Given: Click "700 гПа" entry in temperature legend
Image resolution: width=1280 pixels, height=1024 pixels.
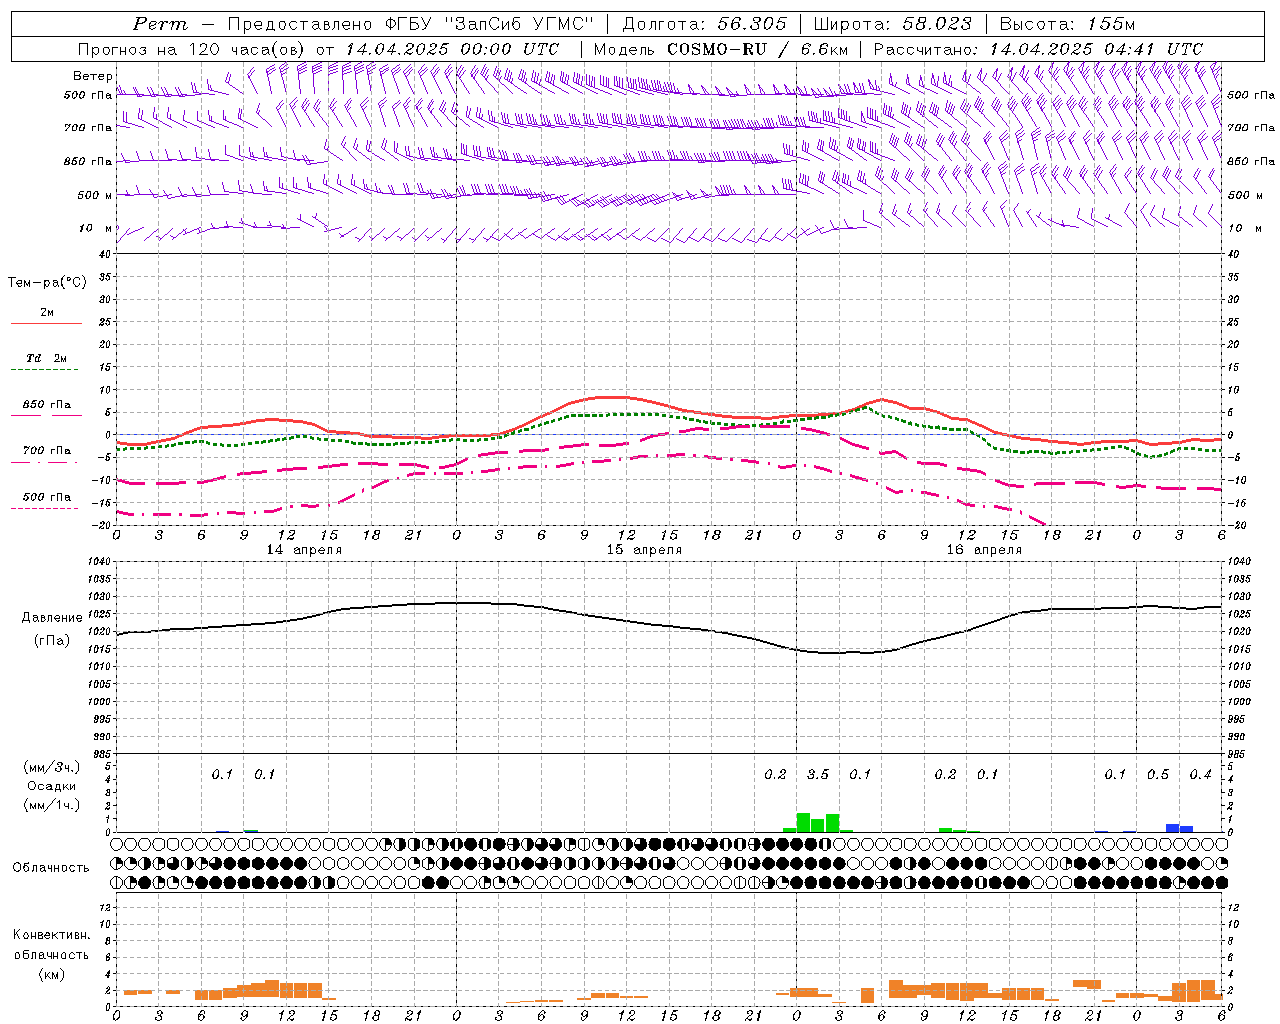Looking at the screenshot, I should [47, 451].
